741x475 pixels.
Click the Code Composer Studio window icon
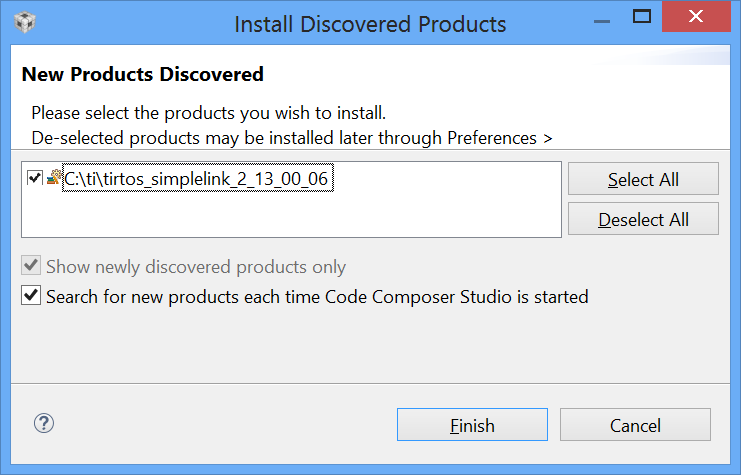point(27,22)
